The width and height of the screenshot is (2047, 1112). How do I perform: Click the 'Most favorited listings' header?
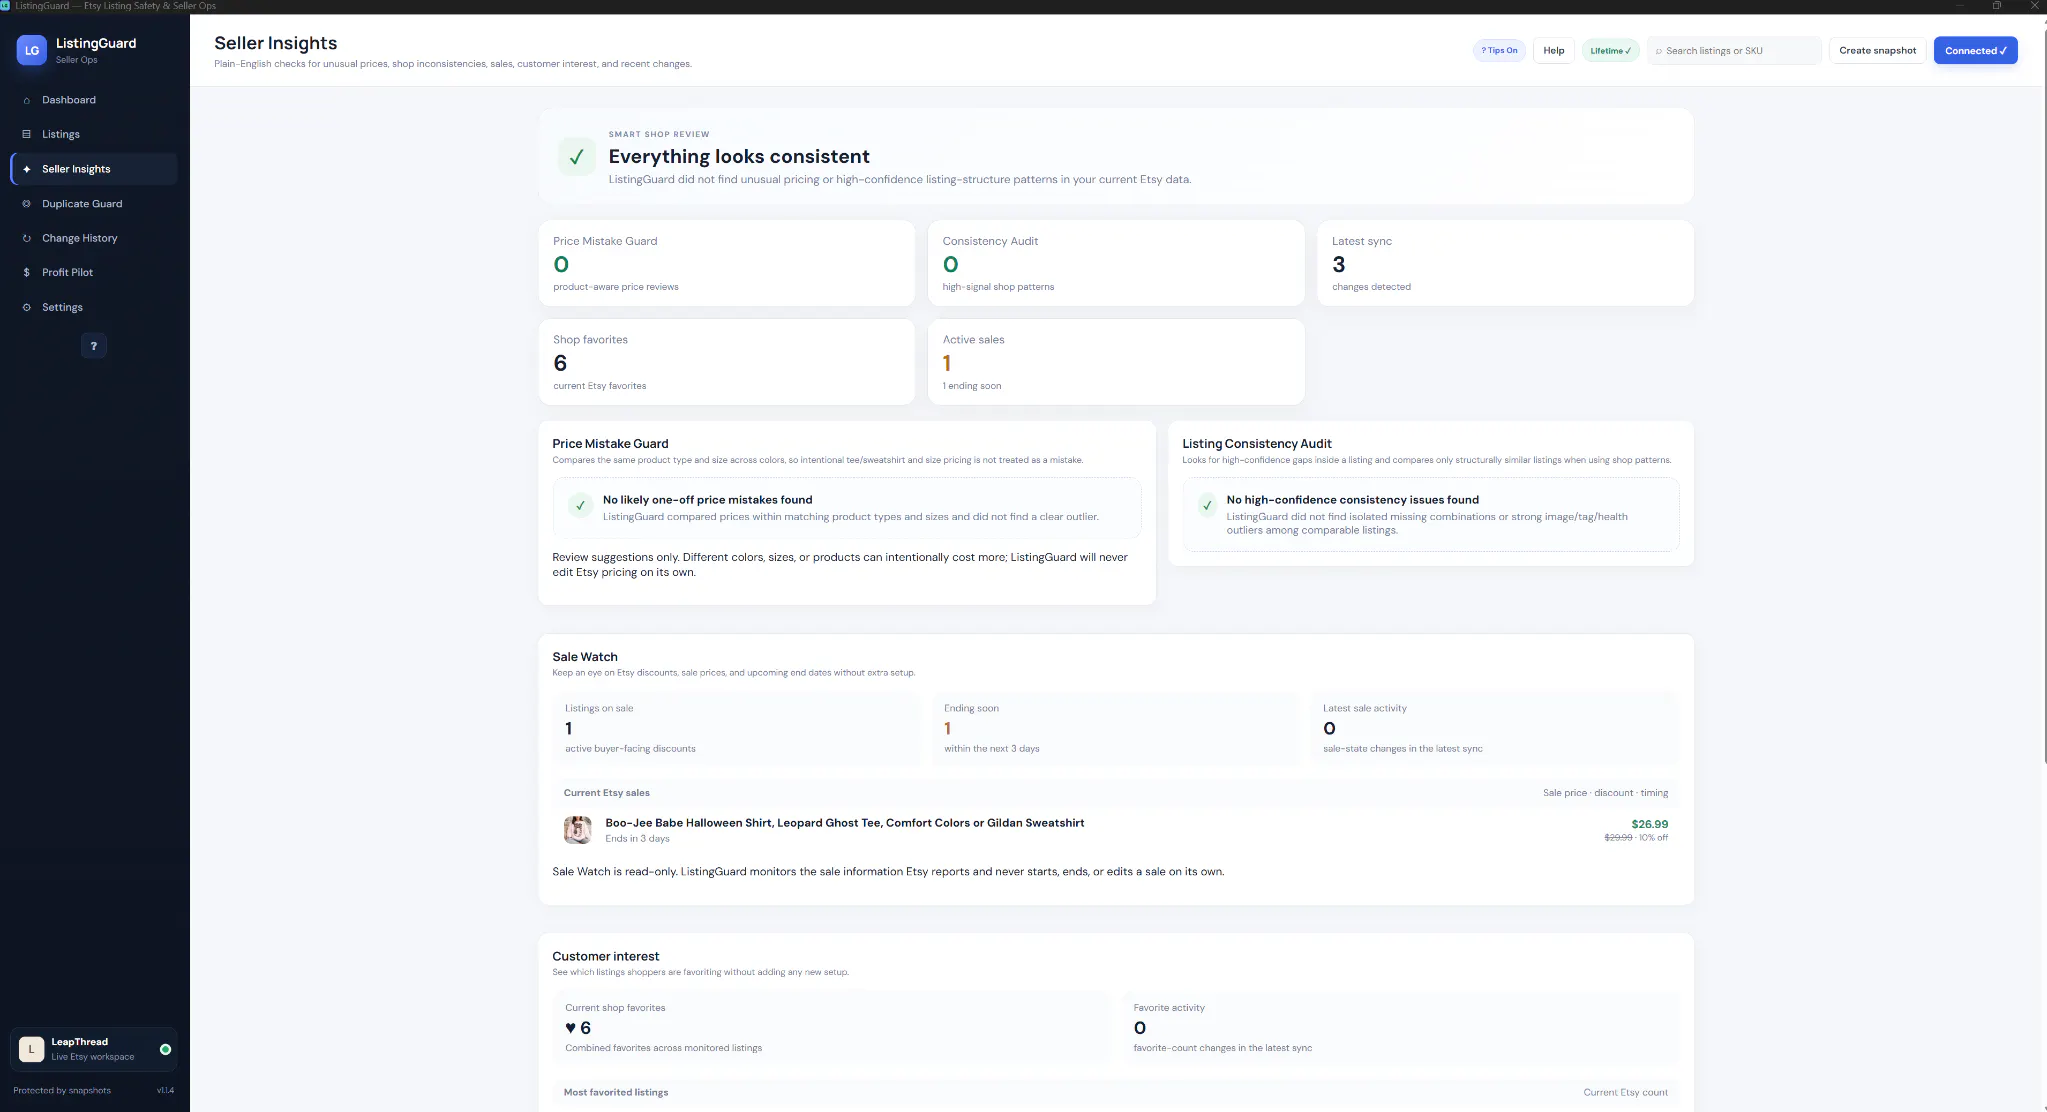click(x=616, y=1092)
